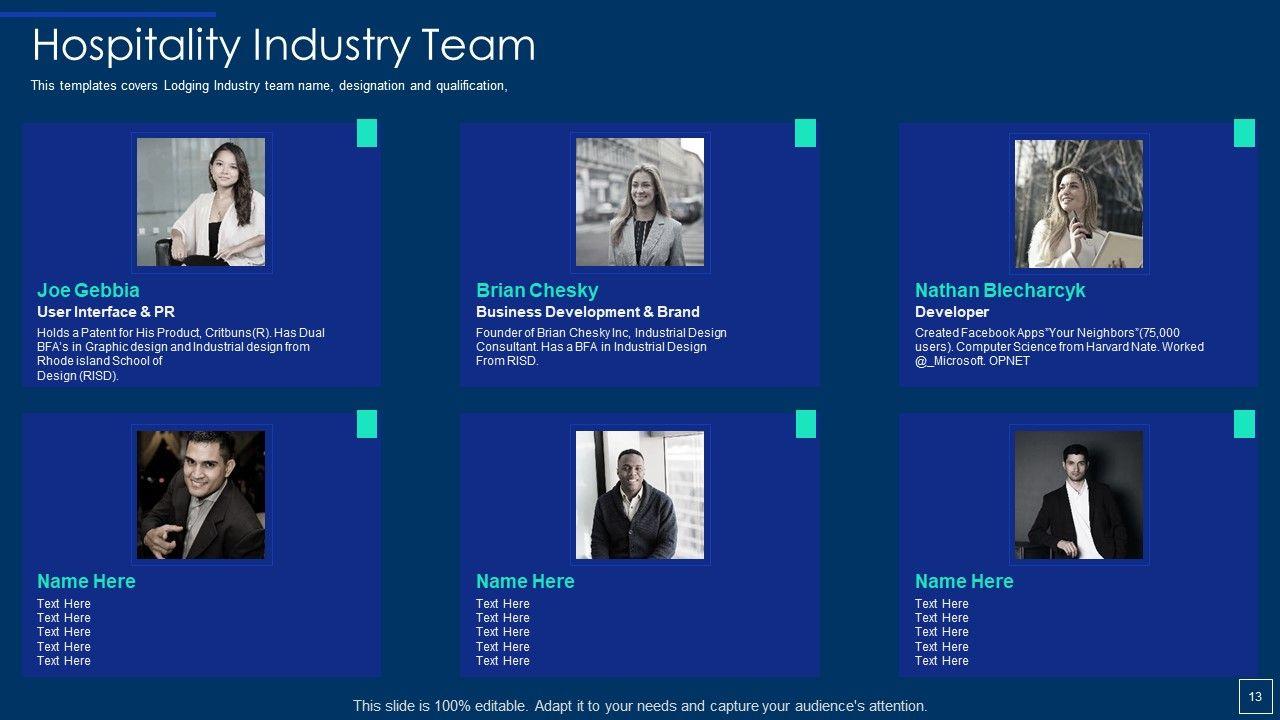
Task: Select Brian Chesky's profile photo
Action: click(640, 202)
